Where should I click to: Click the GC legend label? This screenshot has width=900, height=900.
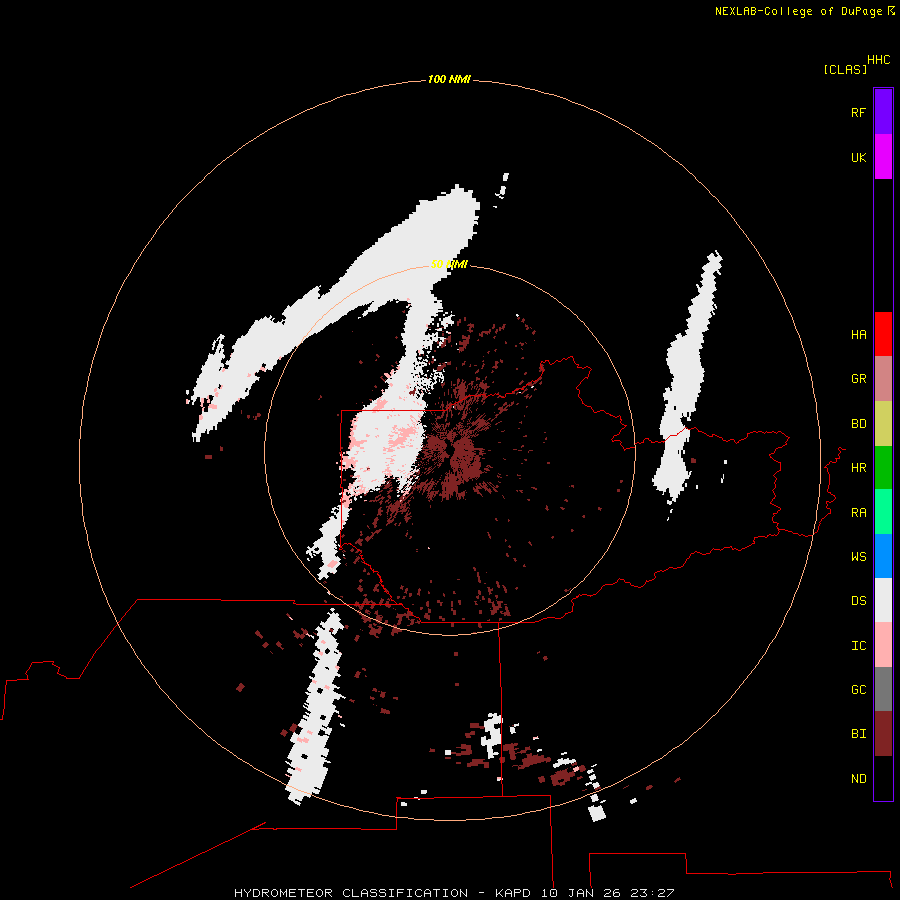pyautogui.click(x=858, y=690)
